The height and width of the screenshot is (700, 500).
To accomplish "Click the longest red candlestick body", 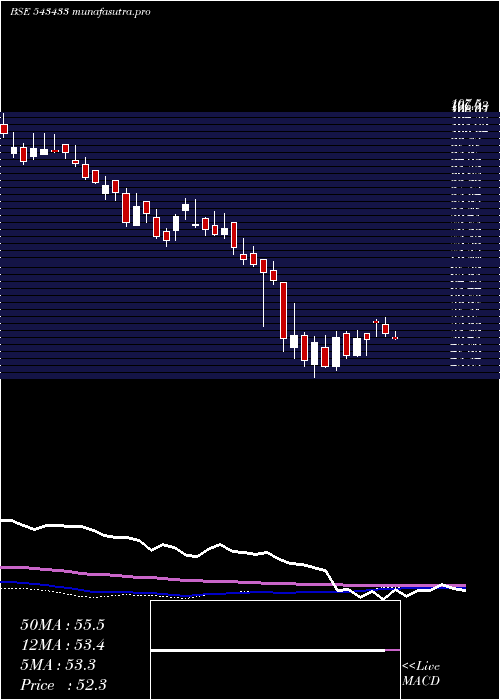I will tap(283, 310).
